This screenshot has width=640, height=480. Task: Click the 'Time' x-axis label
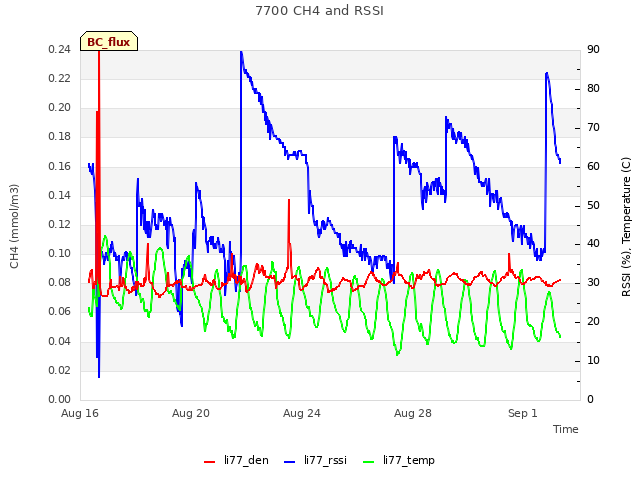click(x=566, y=429)
